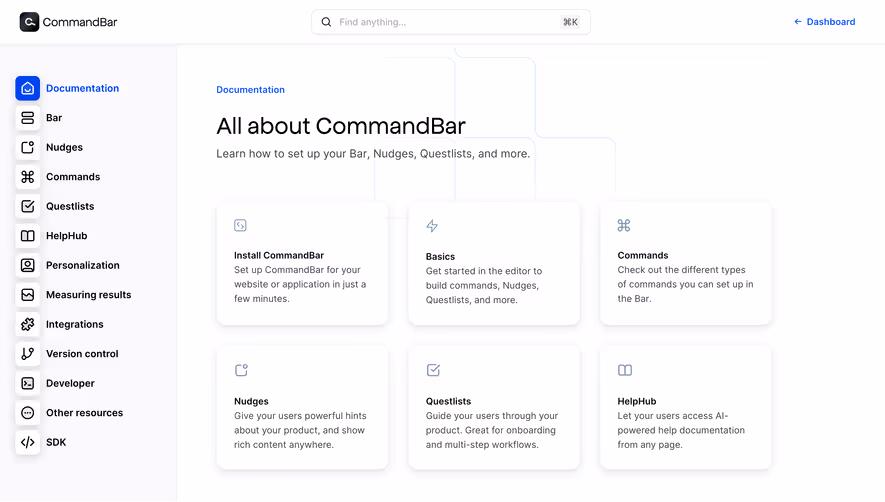This screenshot has height=502, width=885.
Task: Open Developer section in sidebar
Action: 70,383
